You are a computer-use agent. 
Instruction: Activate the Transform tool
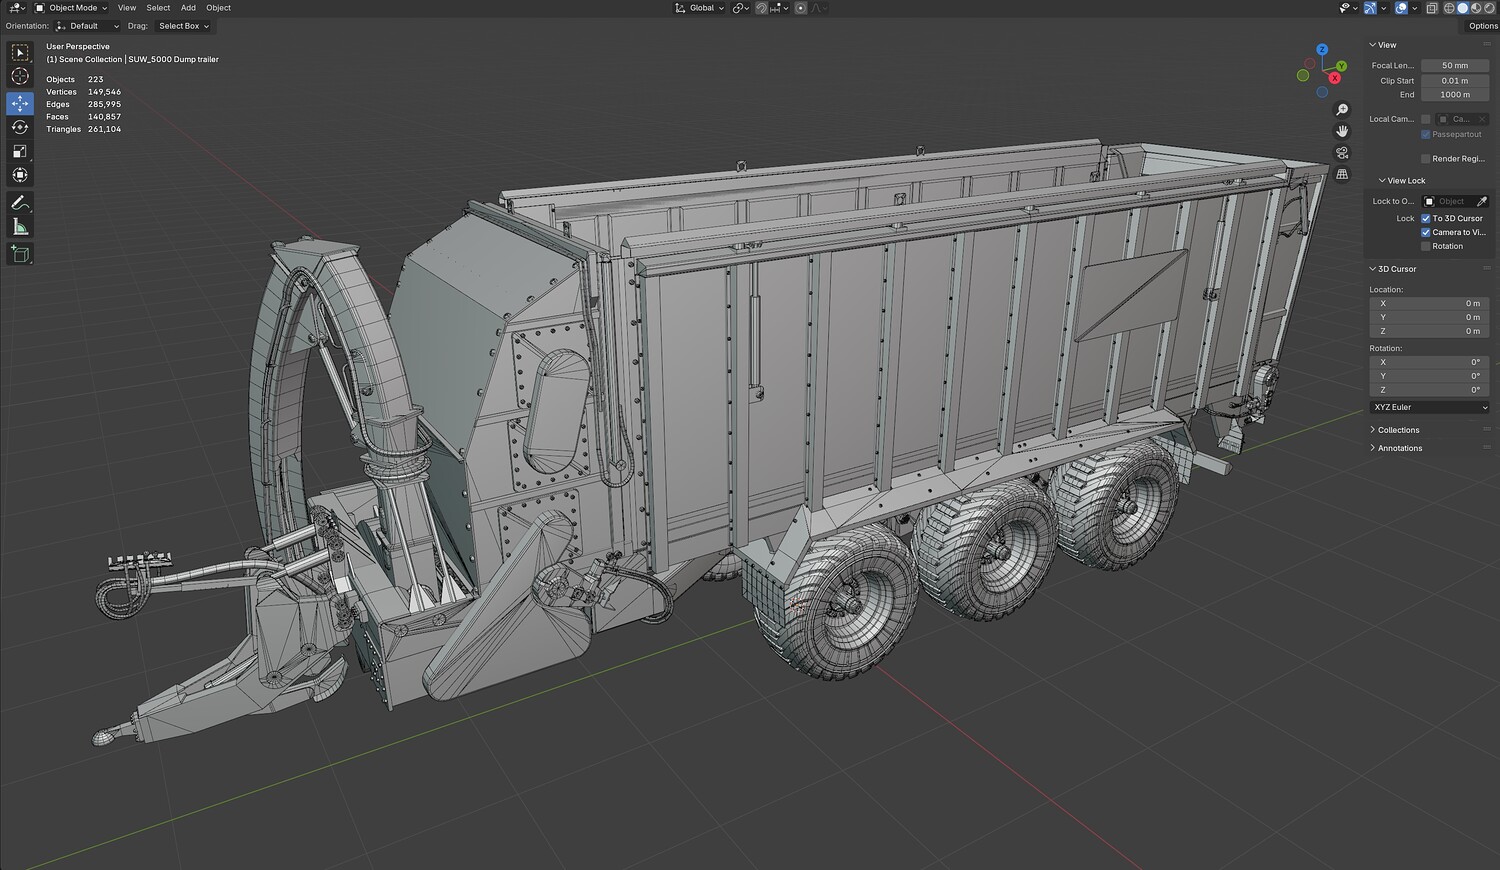coord(20,175)
